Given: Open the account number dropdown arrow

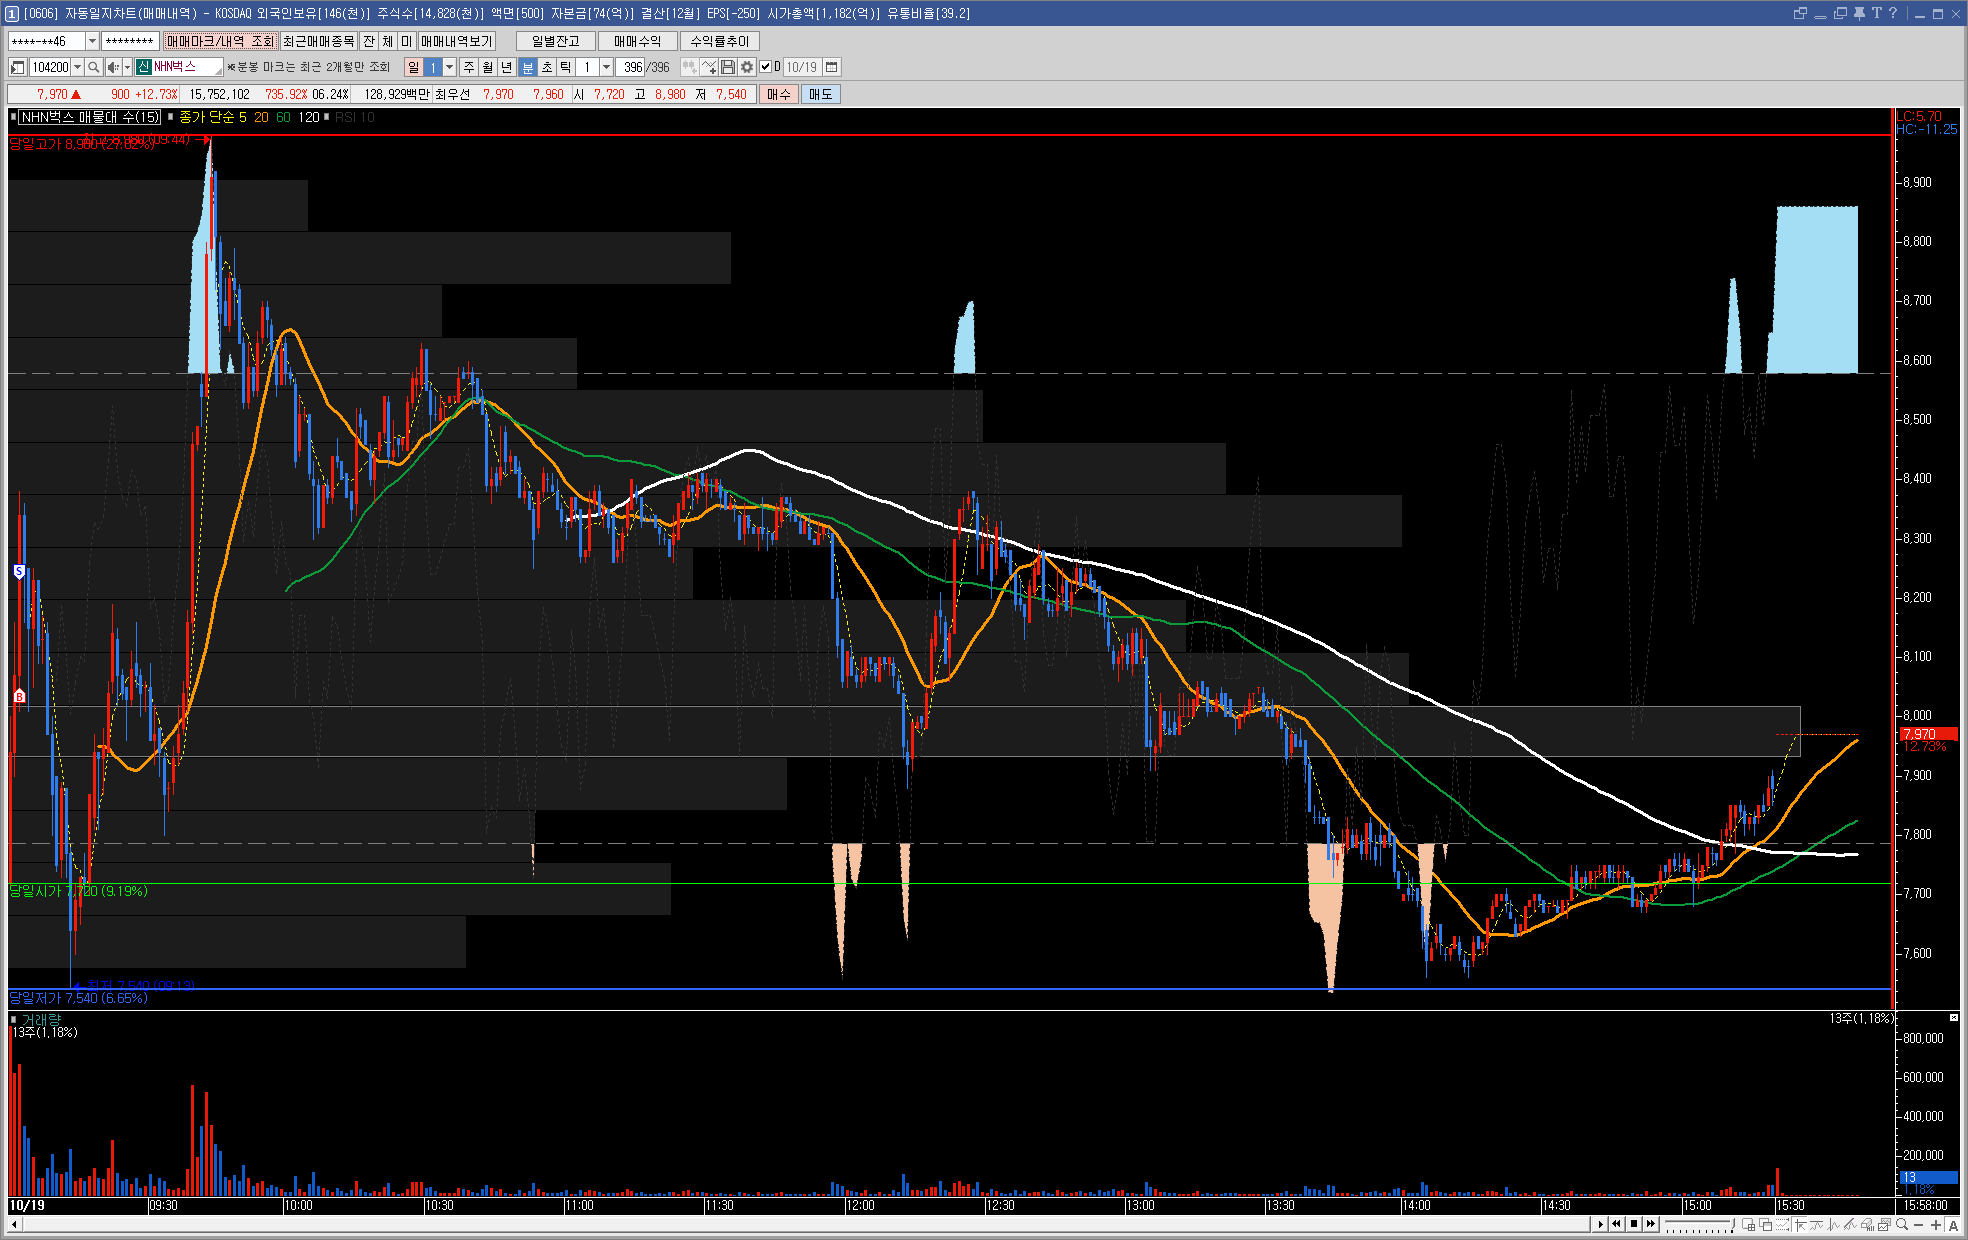Looking at the screenshot, I should pyautogui.click(x=92, y=41).
